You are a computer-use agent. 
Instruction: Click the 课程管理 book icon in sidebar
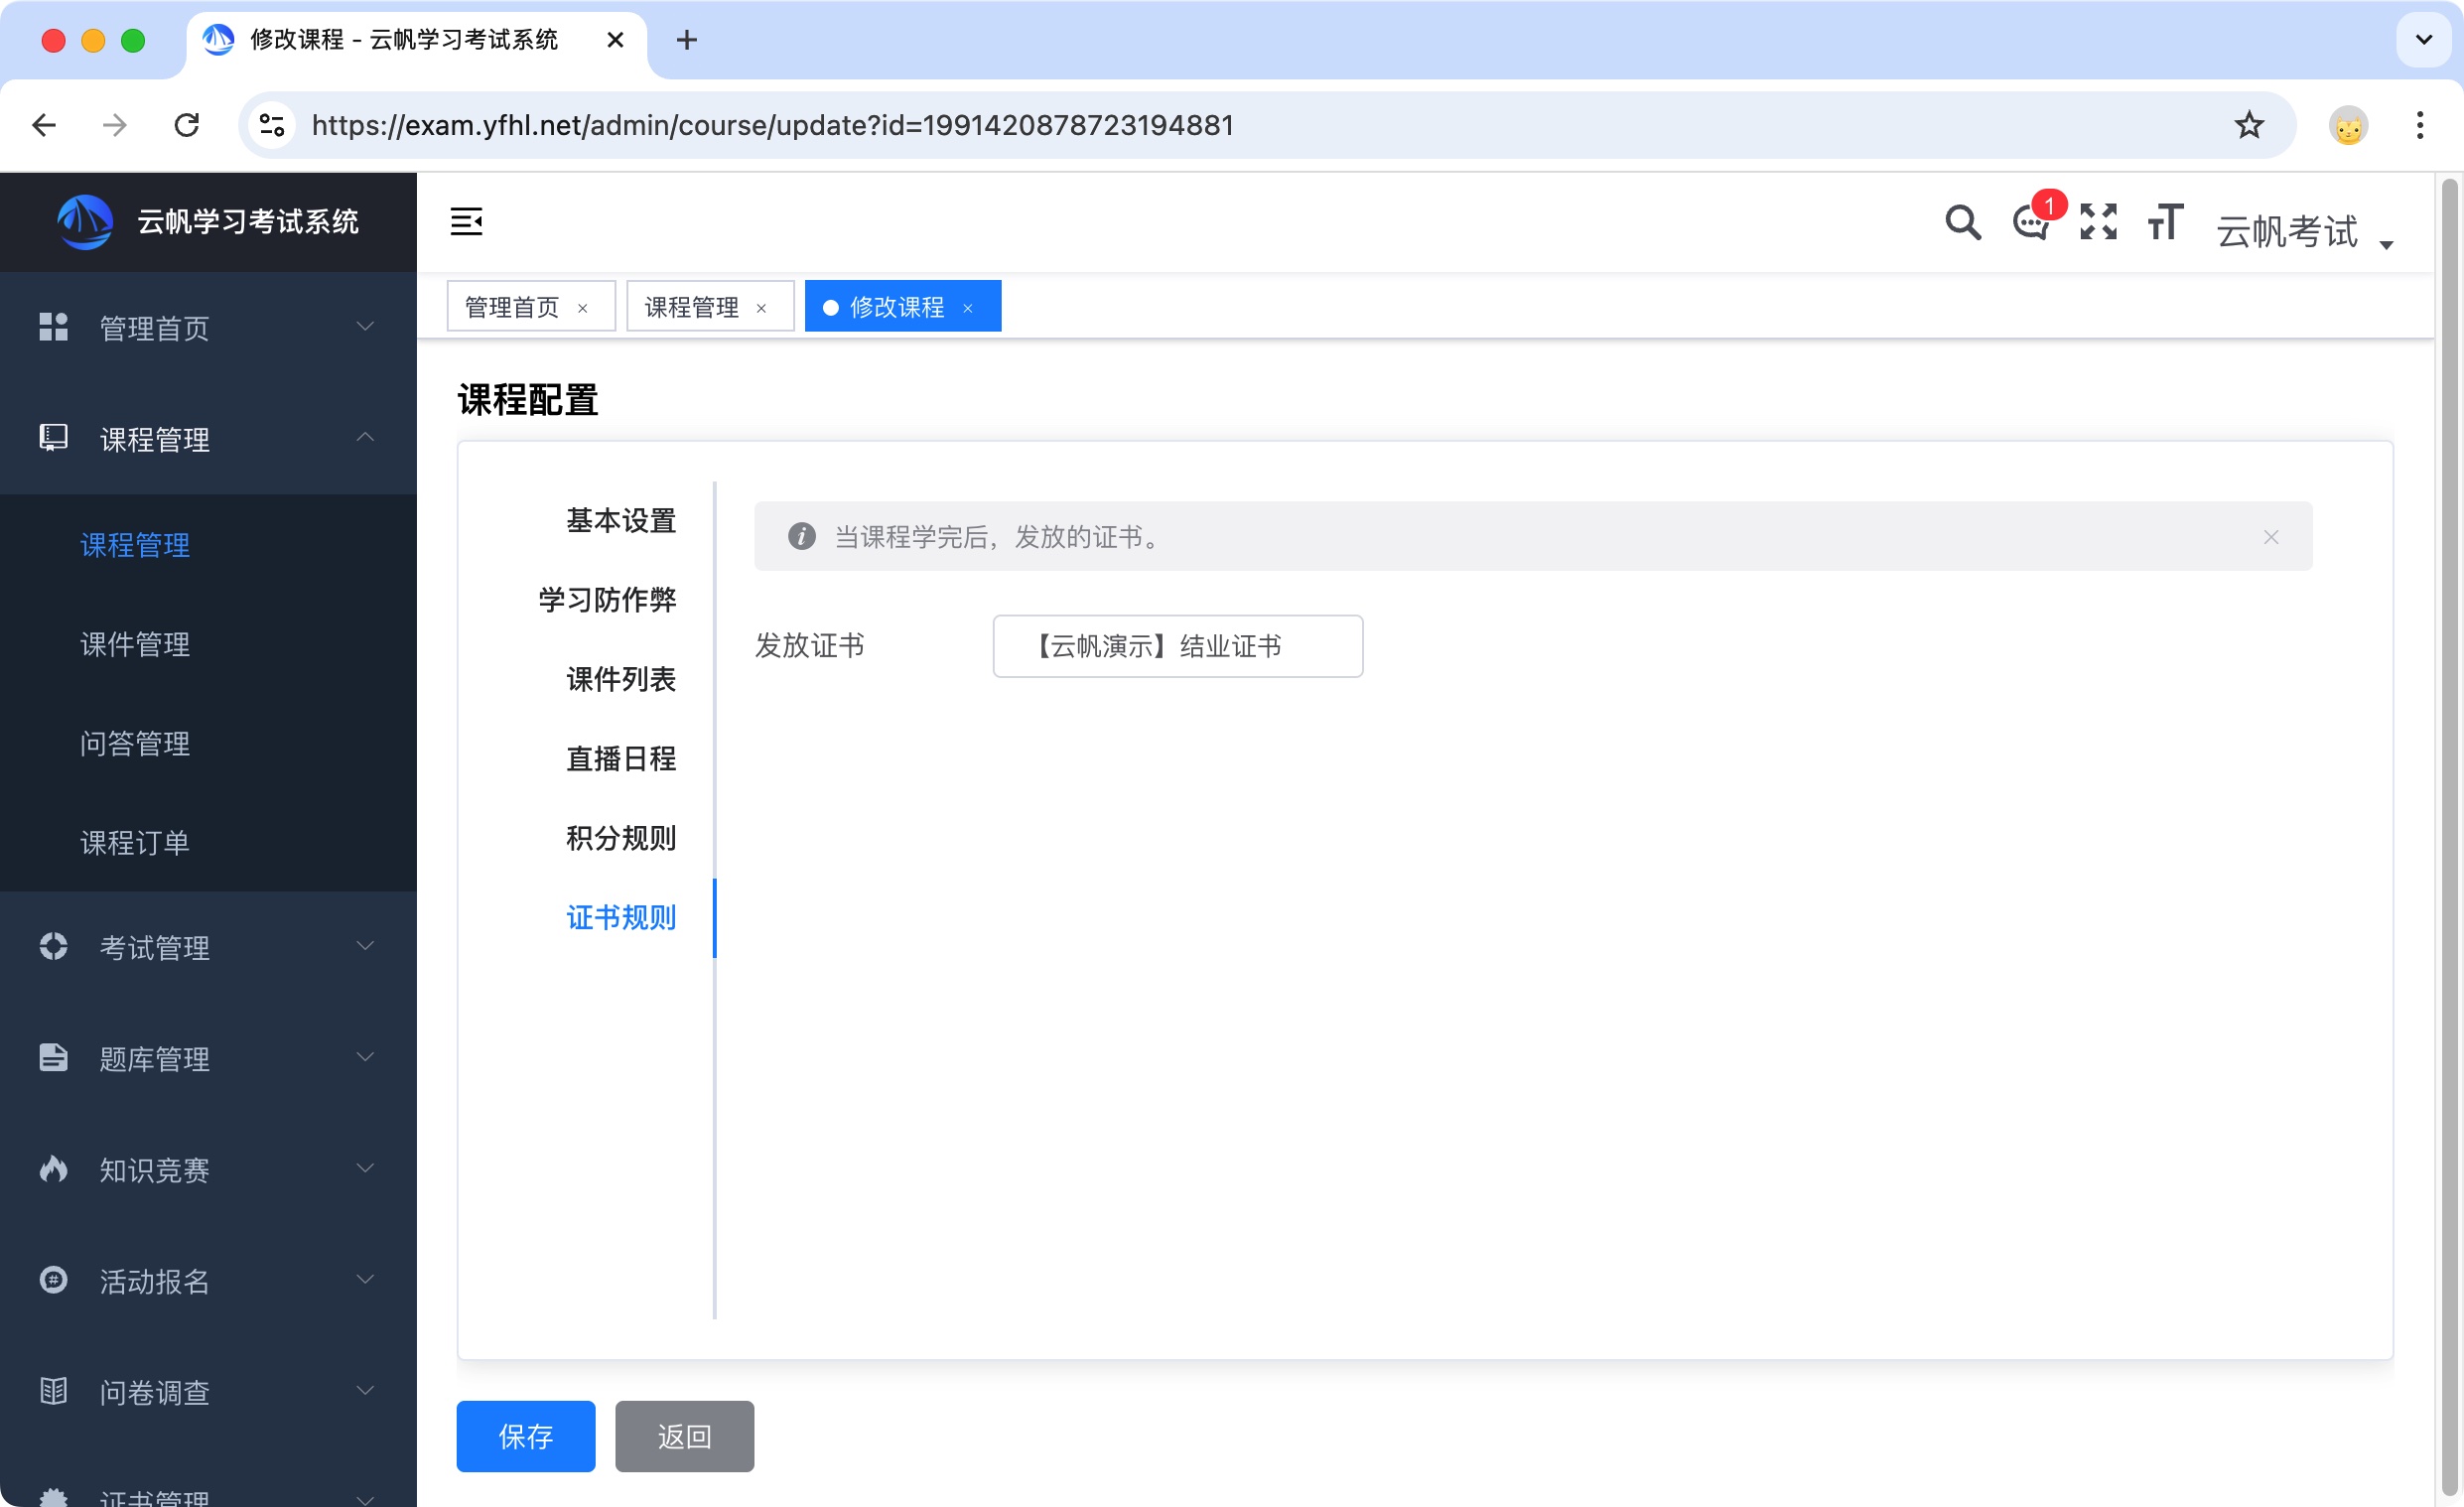pyautogui.click(x=53, y=438)
